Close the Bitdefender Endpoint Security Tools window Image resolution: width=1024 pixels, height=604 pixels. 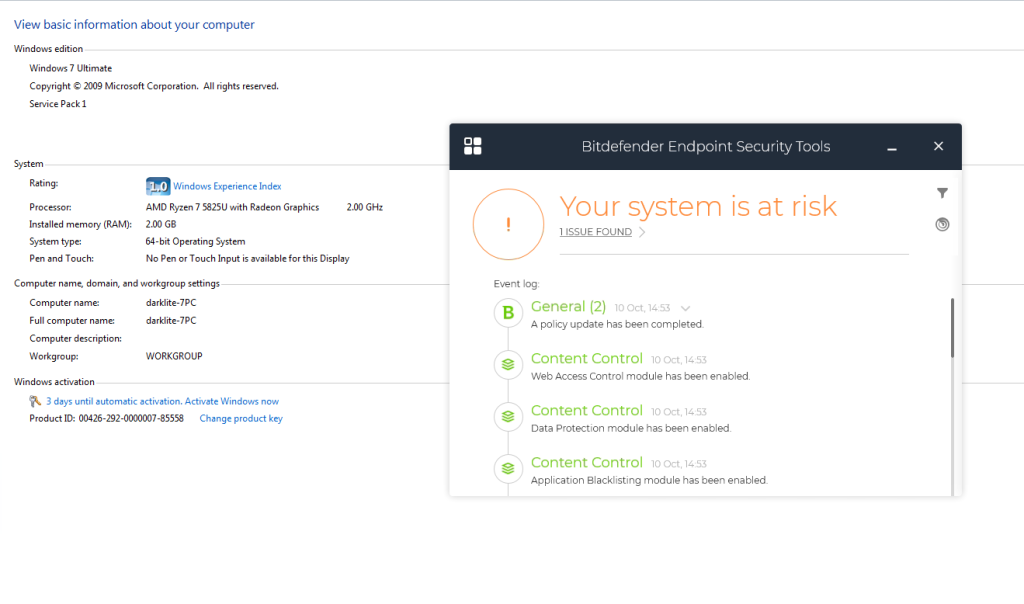pyautogui.click(x=938, y=146)
